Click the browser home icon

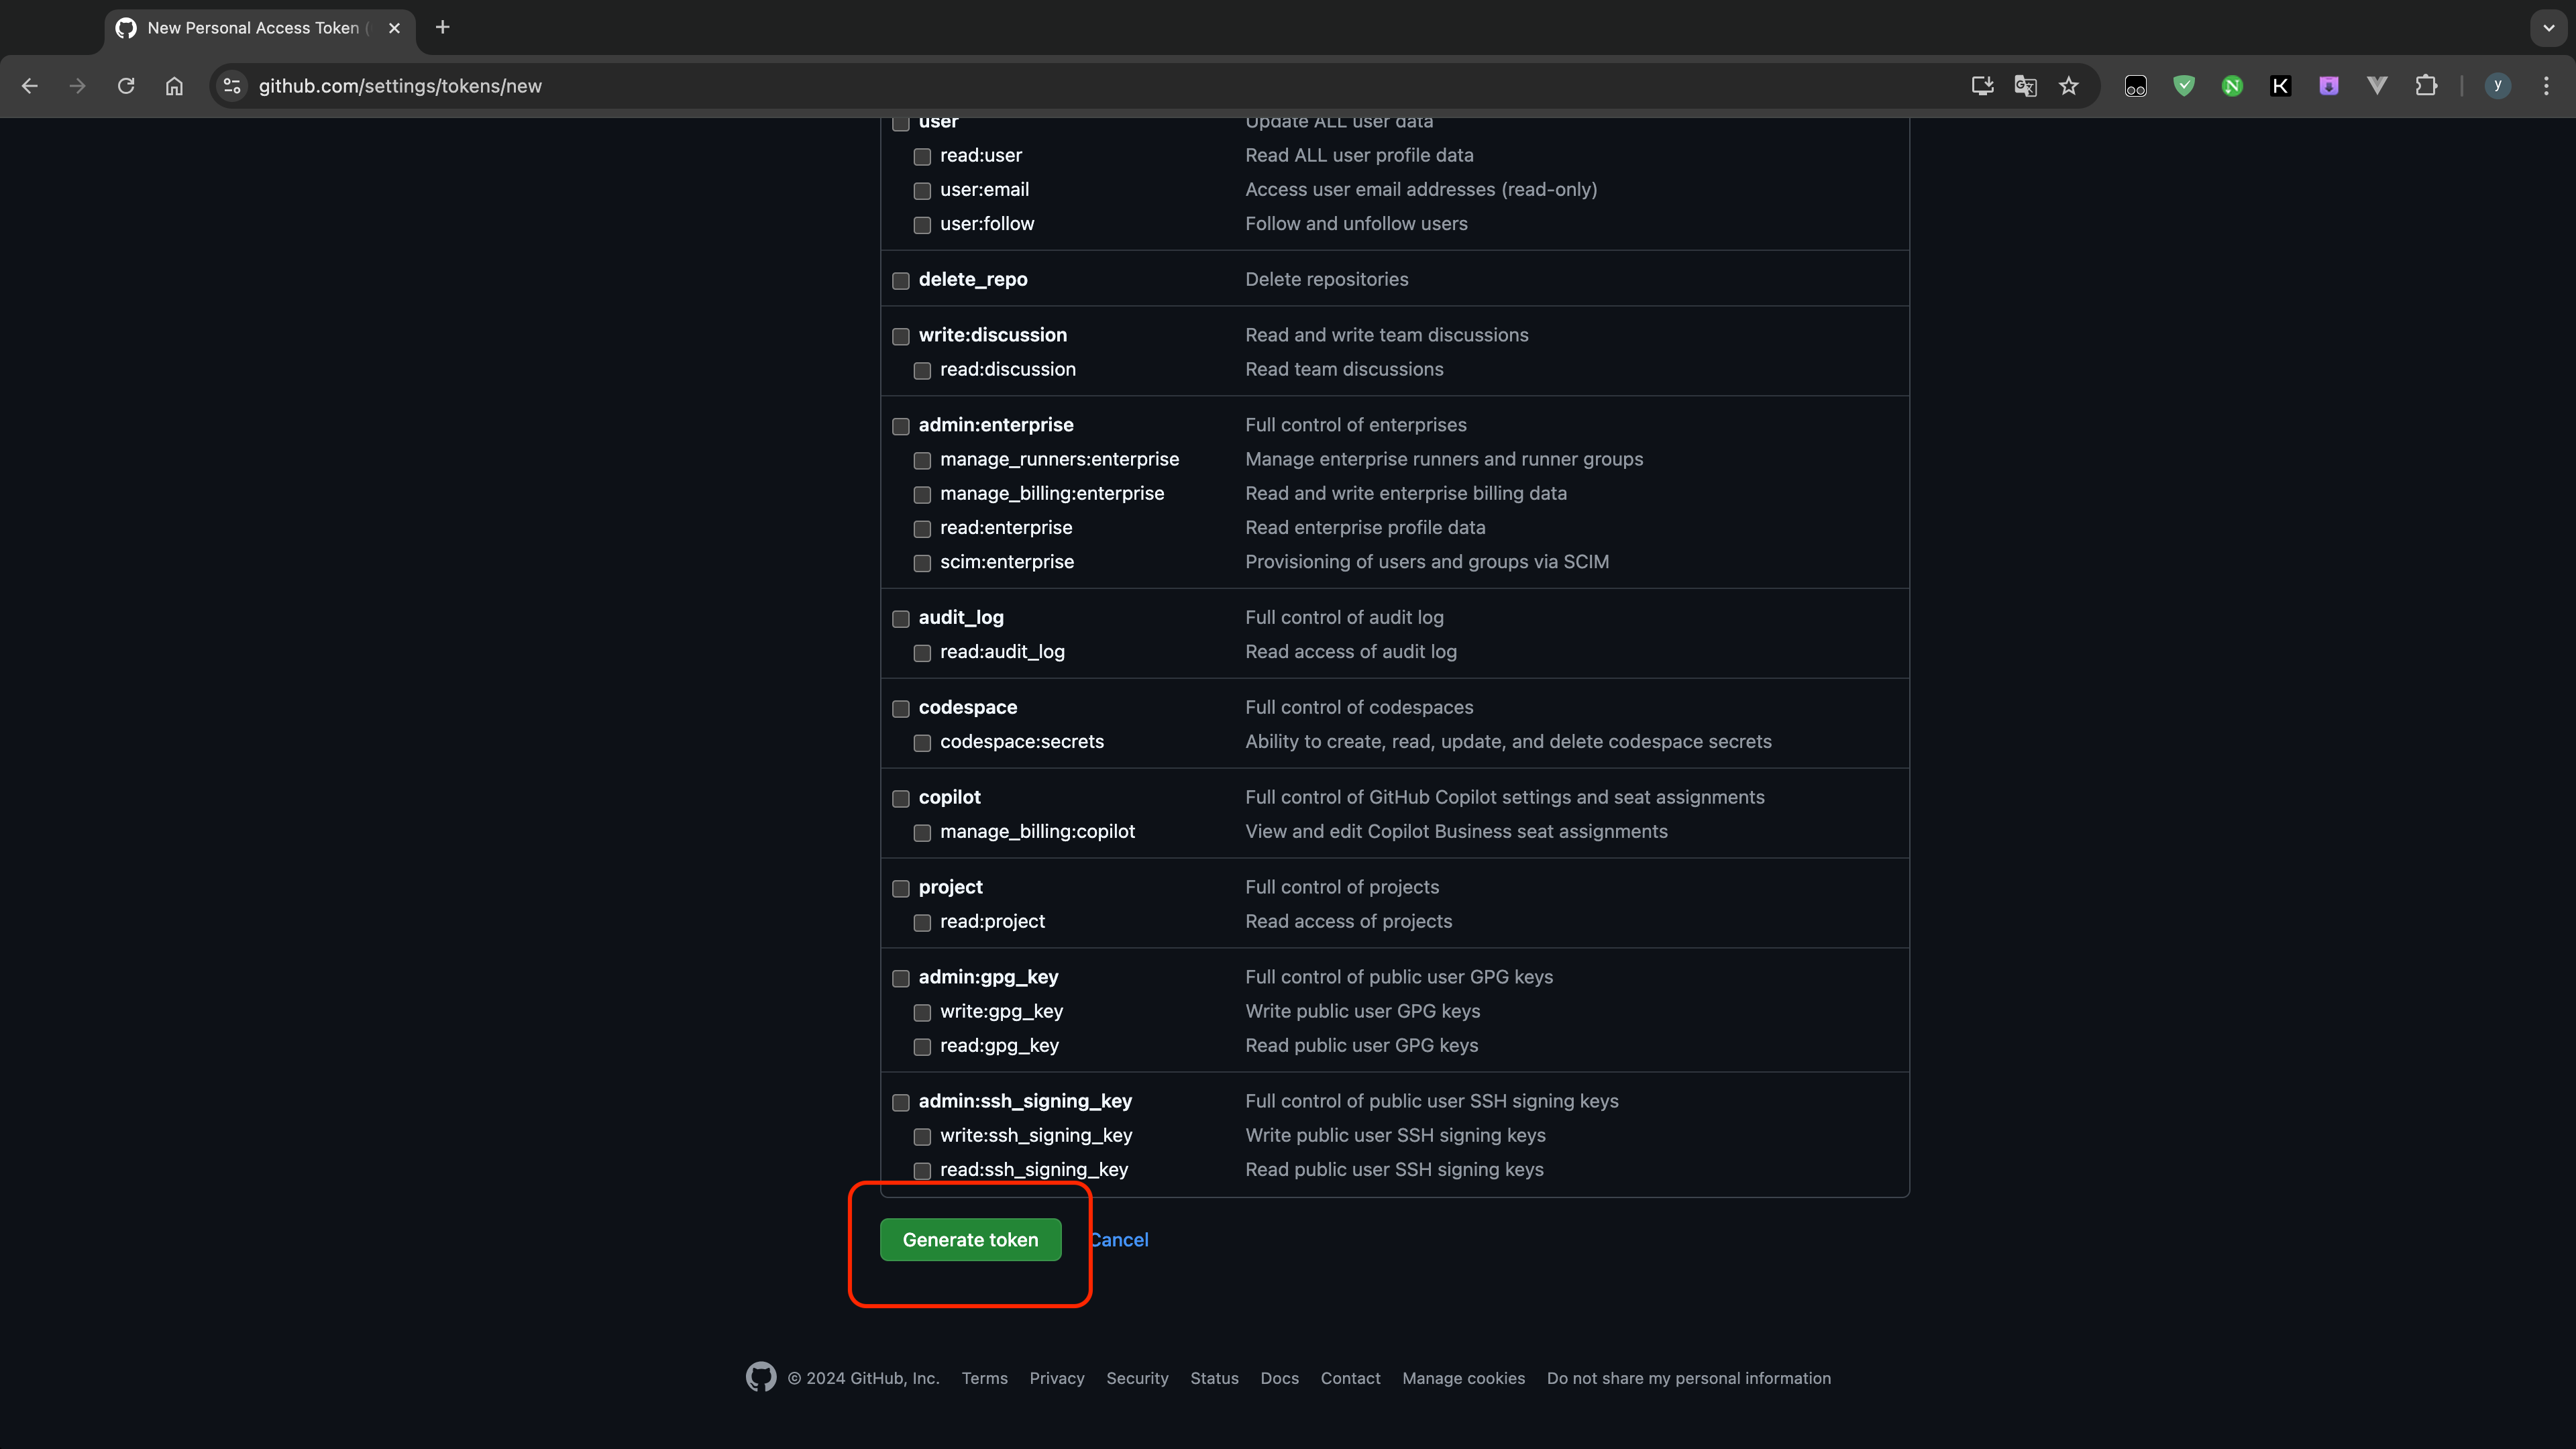tap(174, 86)
